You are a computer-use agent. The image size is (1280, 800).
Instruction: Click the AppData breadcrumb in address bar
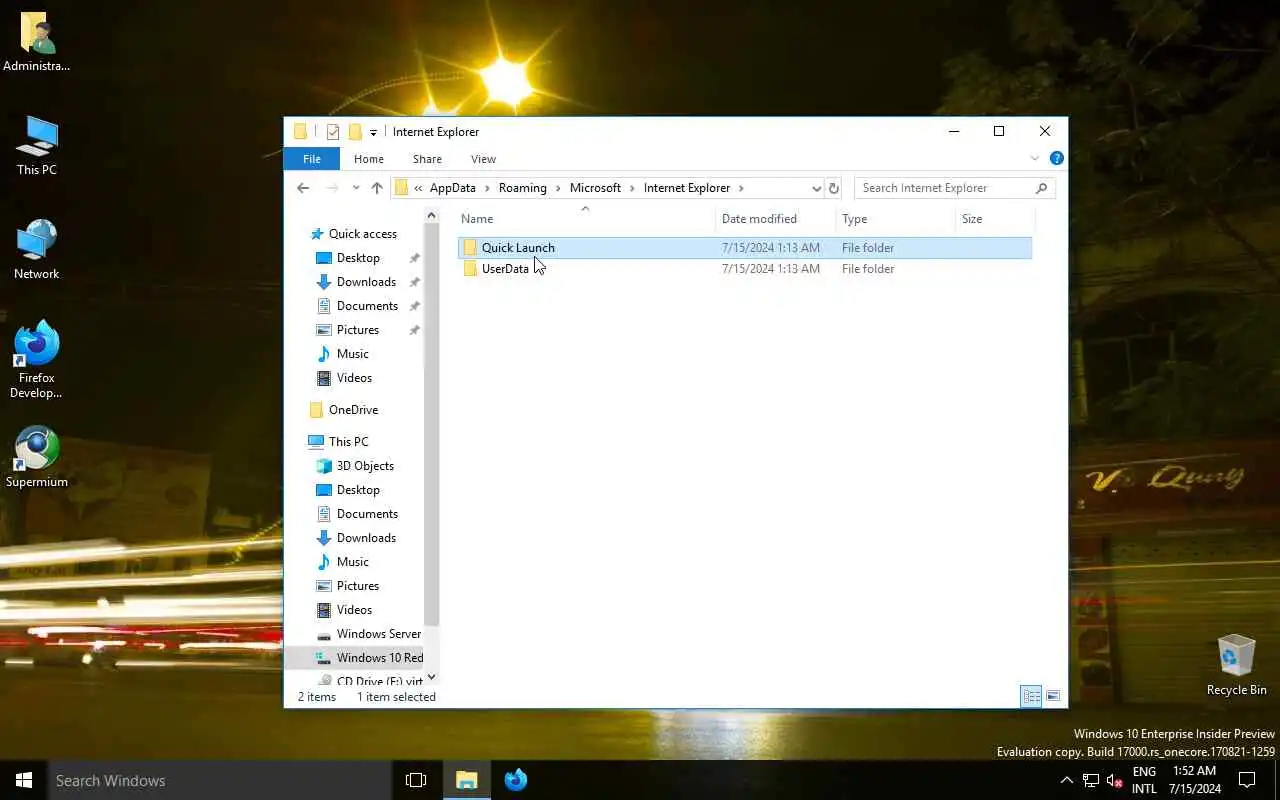[x=453, y=188]
